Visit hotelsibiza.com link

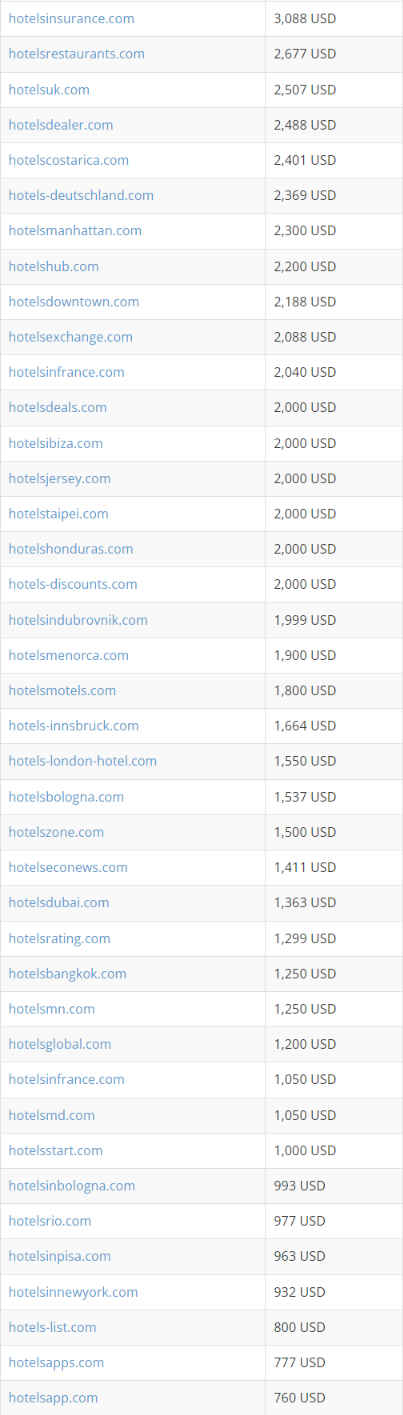(x=55, y=443)
